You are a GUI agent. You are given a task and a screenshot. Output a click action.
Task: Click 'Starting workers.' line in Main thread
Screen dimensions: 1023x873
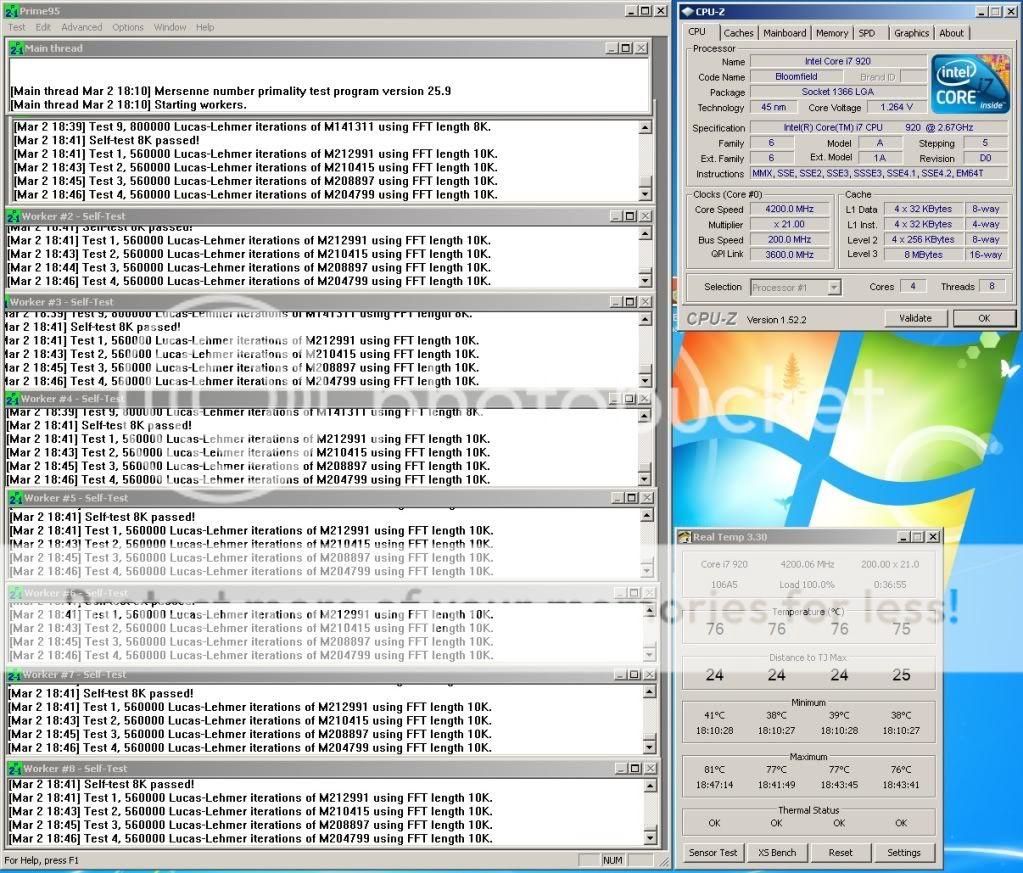[x=129, y=105]
